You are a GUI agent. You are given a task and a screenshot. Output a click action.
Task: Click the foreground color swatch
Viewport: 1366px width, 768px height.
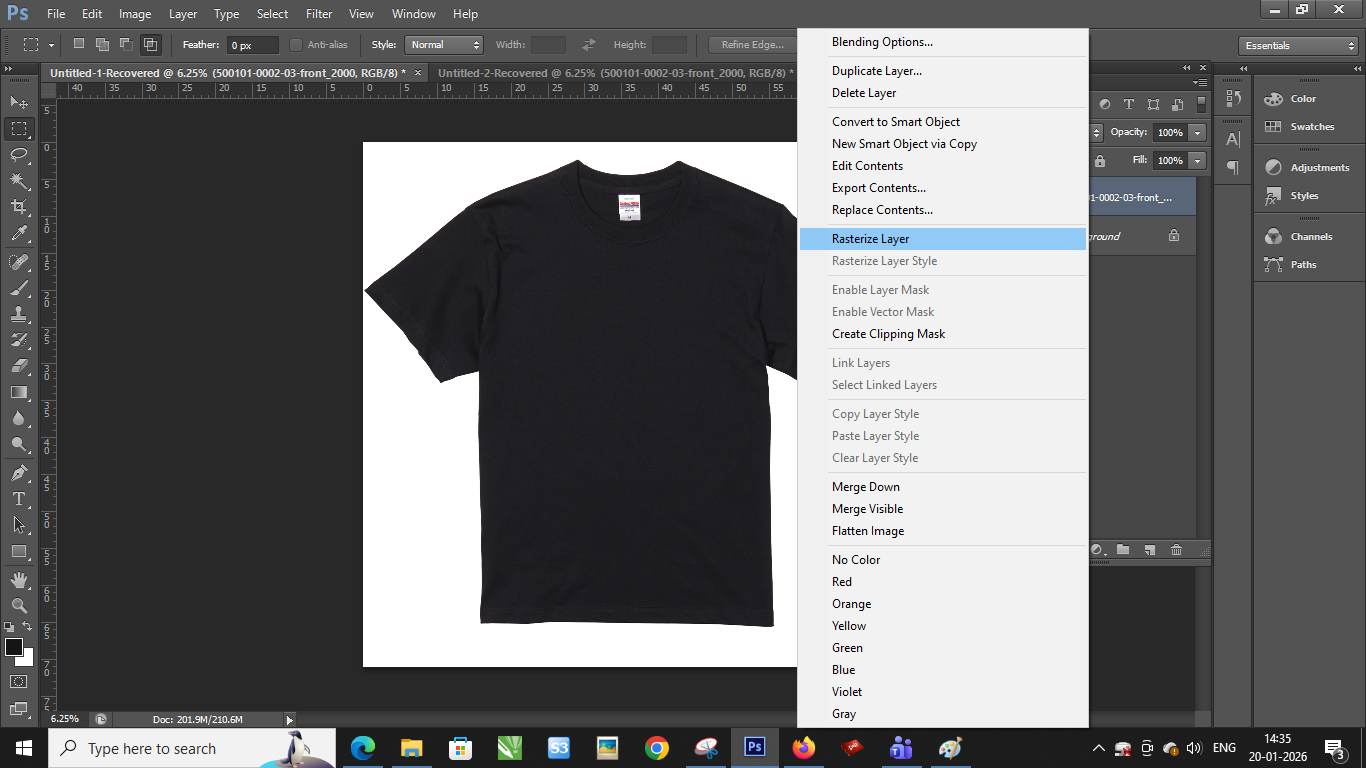[14, 647]
